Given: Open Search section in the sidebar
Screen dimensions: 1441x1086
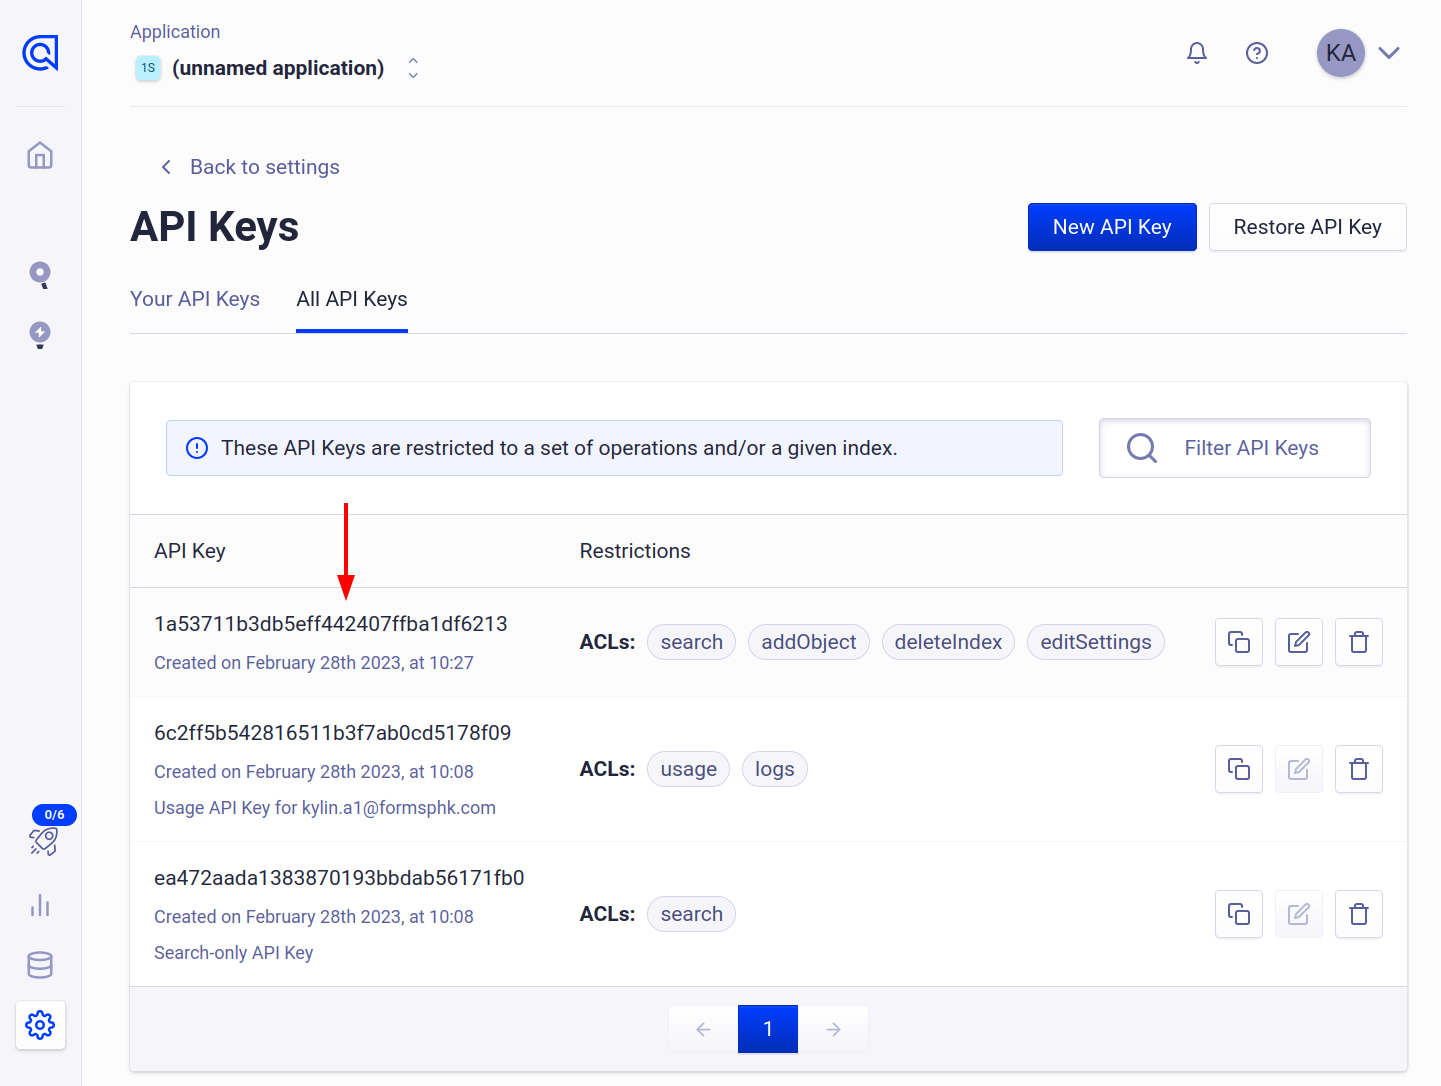Looking at the screenshot, I should 40,275.
